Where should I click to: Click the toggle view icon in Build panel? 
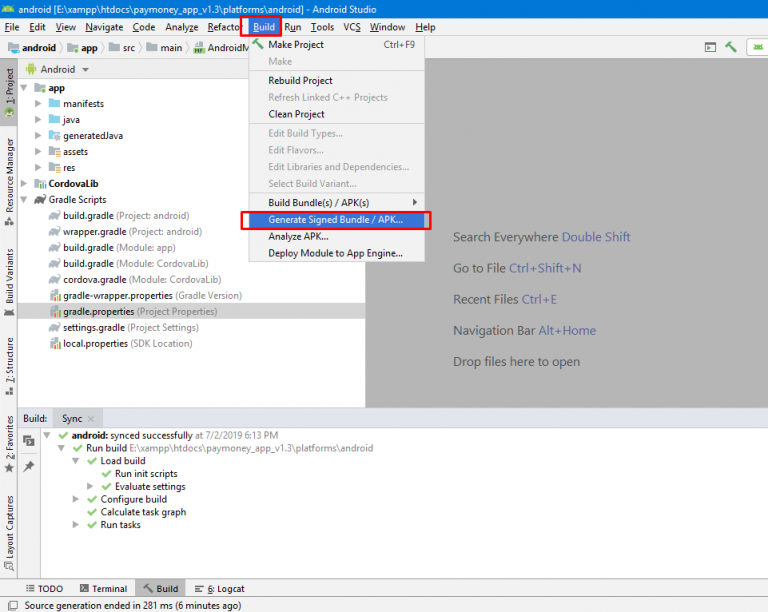[x=29, y=440]
